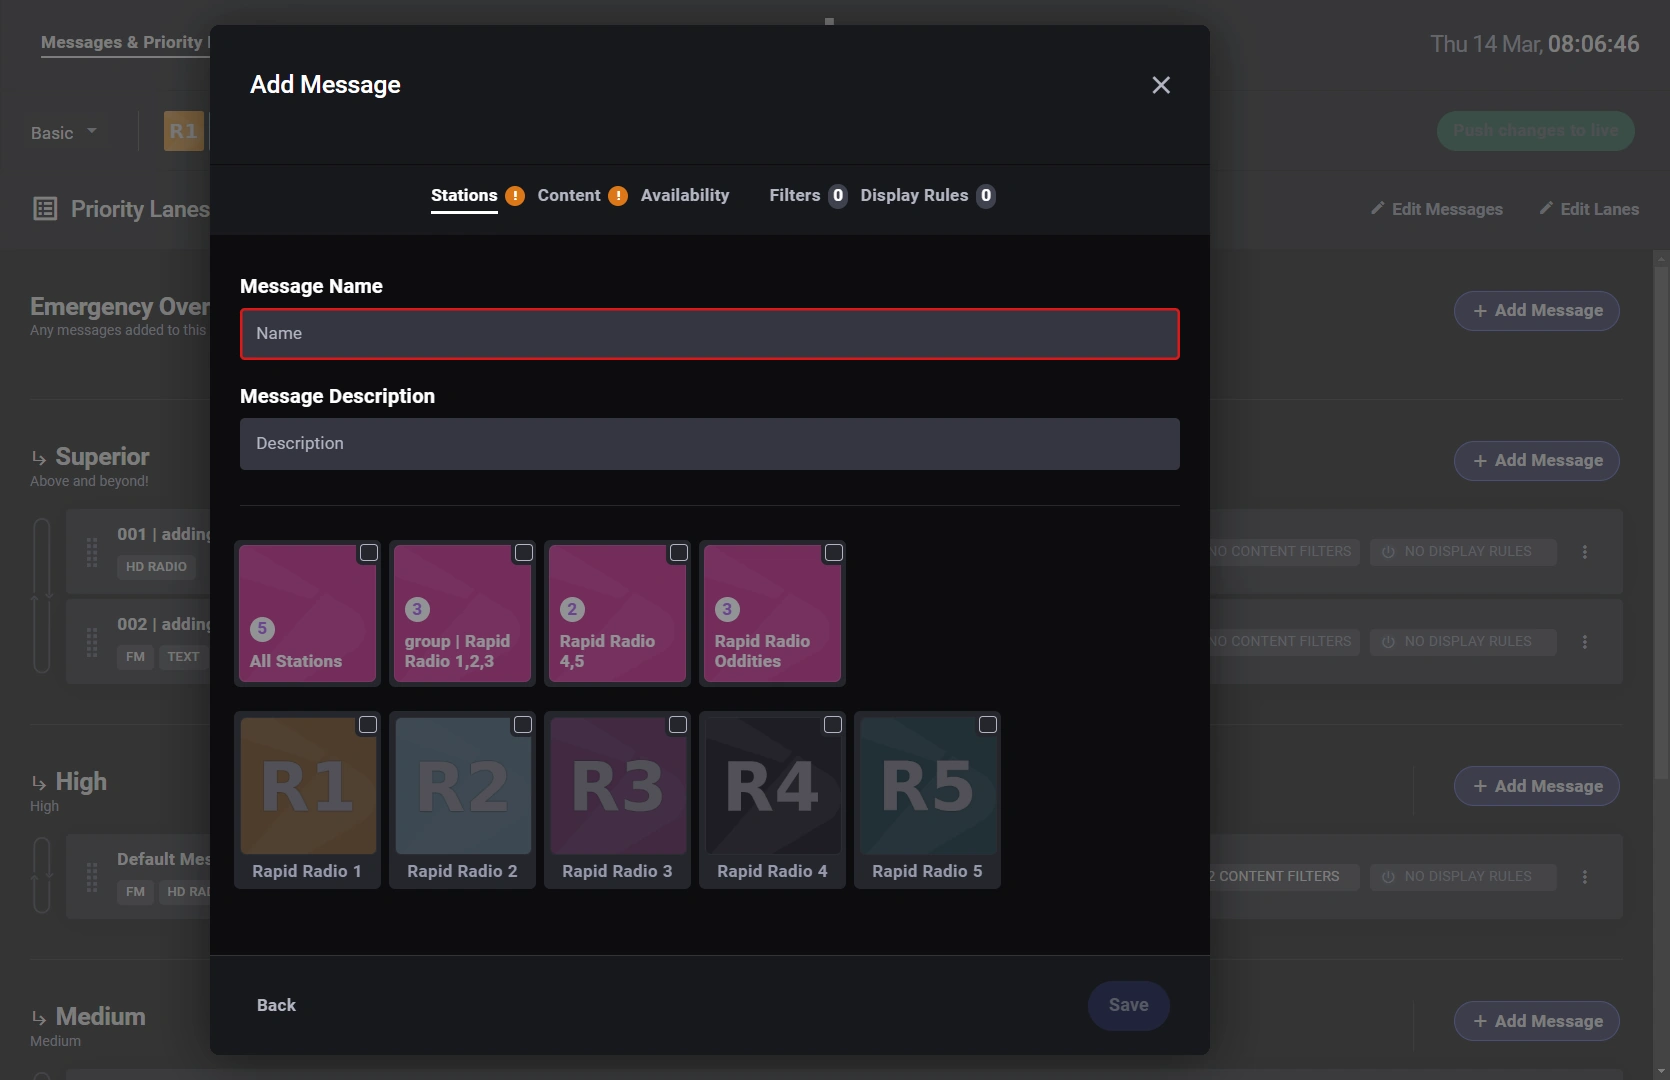Click the 2 count badge on Rapid Radio 4,5

pos(572,609)
